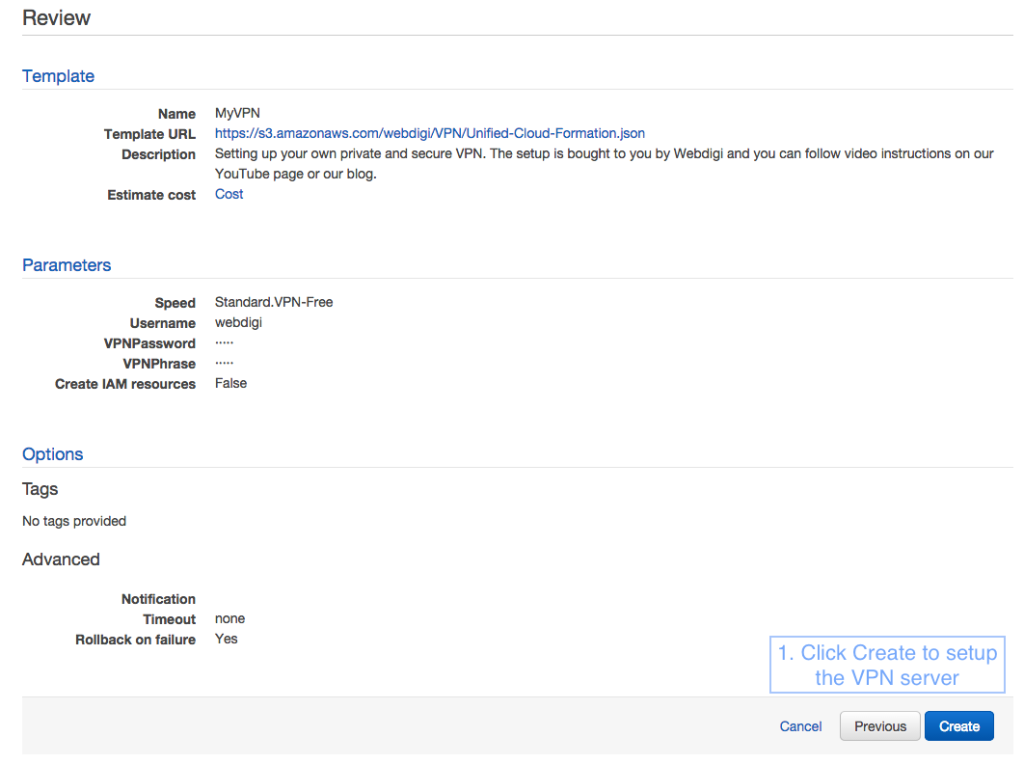The width and height of the screenshot is (1024, 764).
Task: Click the Cost estimate link
Action: pyautogui.click(x=228, y=194)
